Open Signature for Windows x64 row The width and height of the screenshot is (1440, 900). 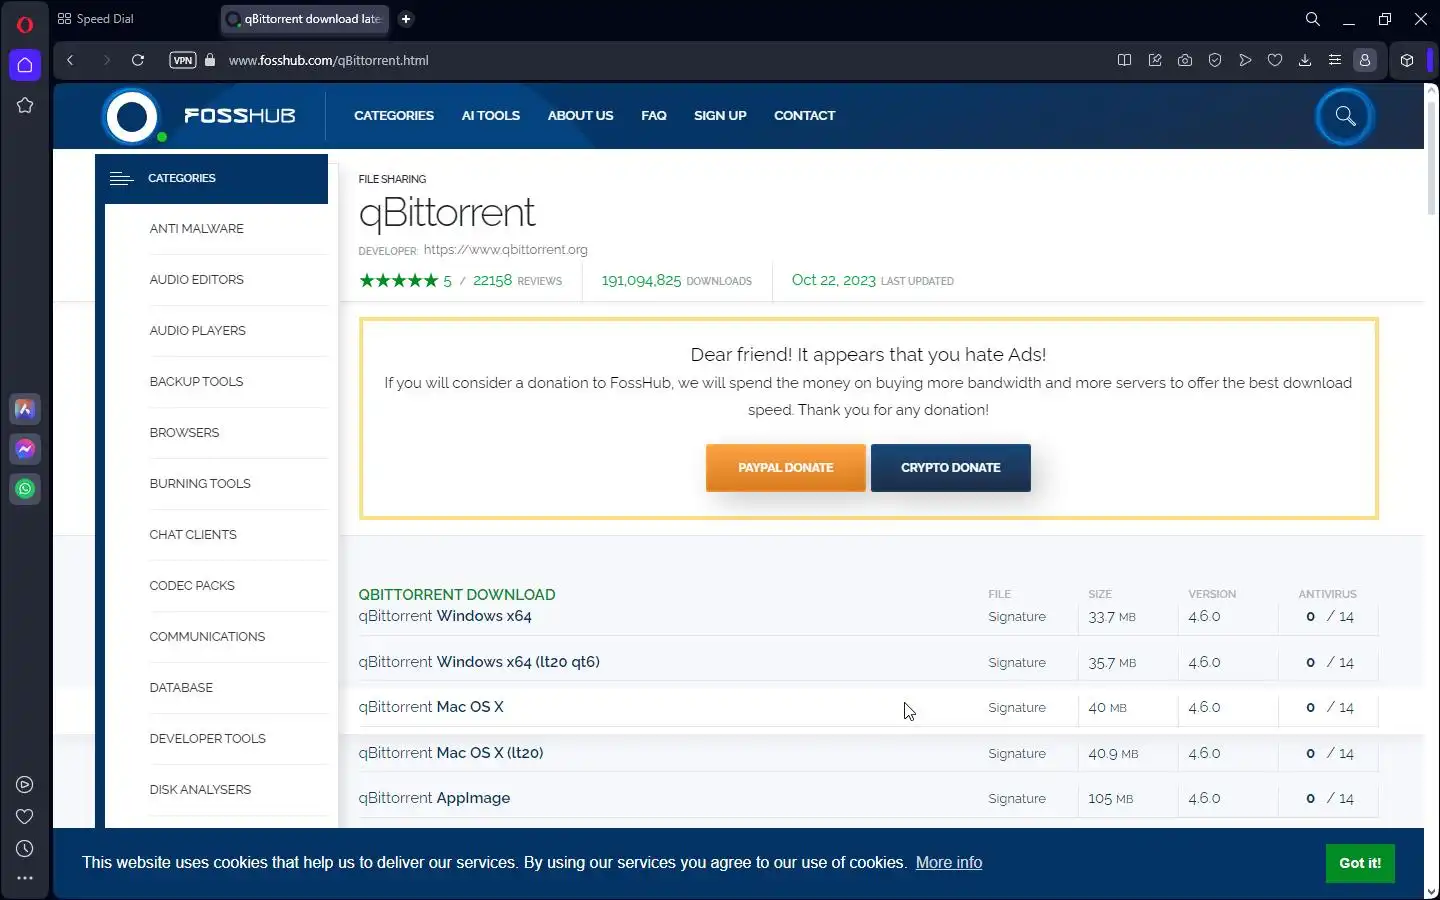pos(1017,617)
